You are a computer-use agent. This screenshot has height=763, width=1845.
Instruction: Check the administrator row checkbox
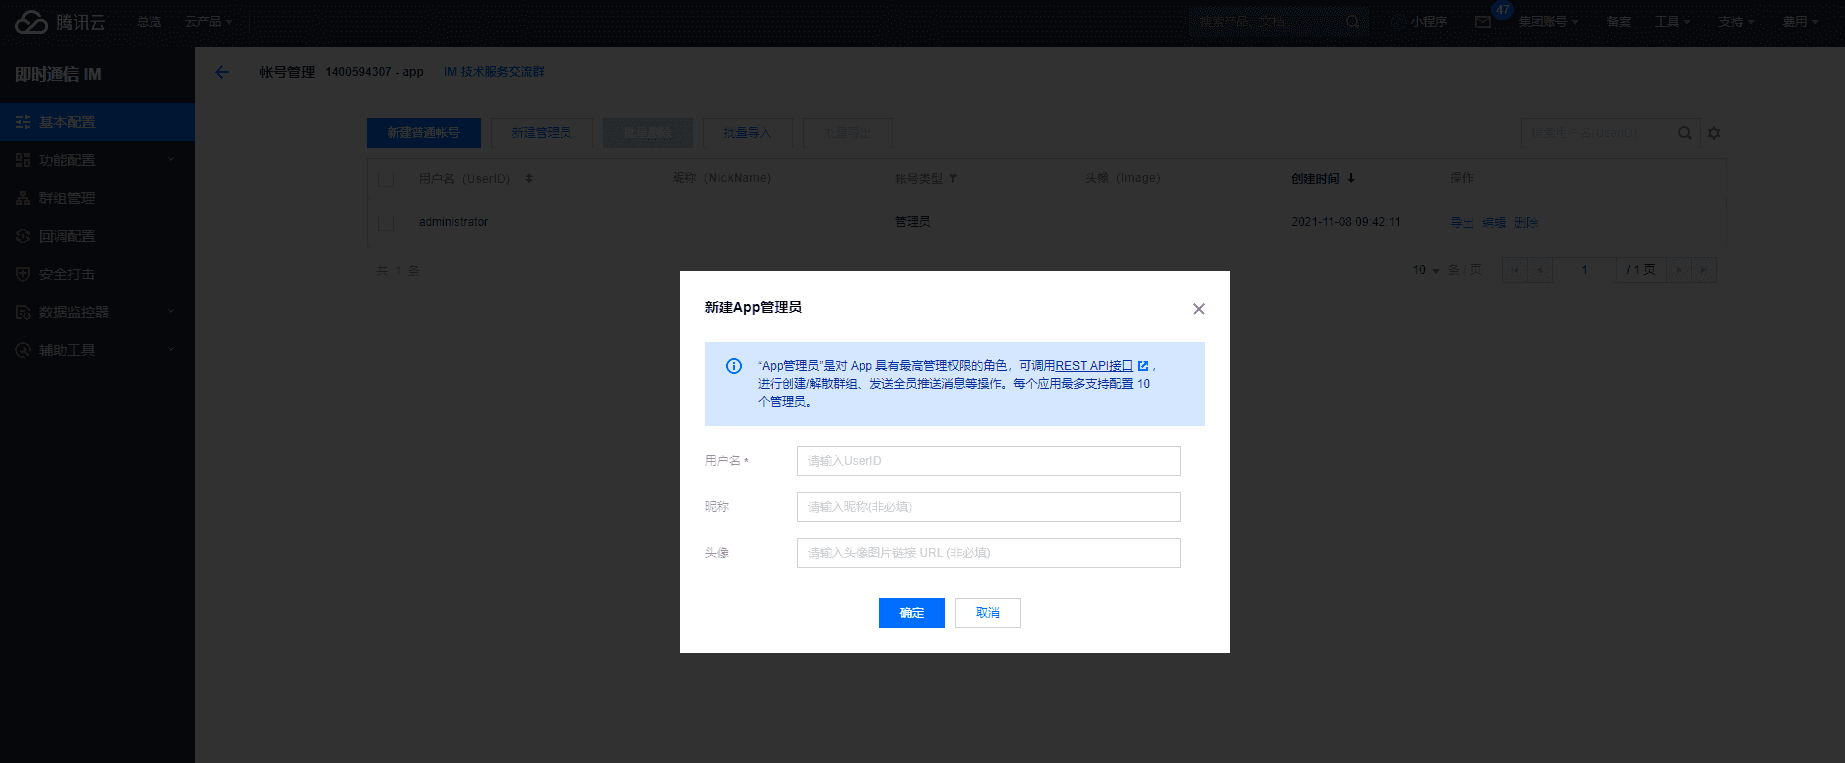[x=386, y=222]
